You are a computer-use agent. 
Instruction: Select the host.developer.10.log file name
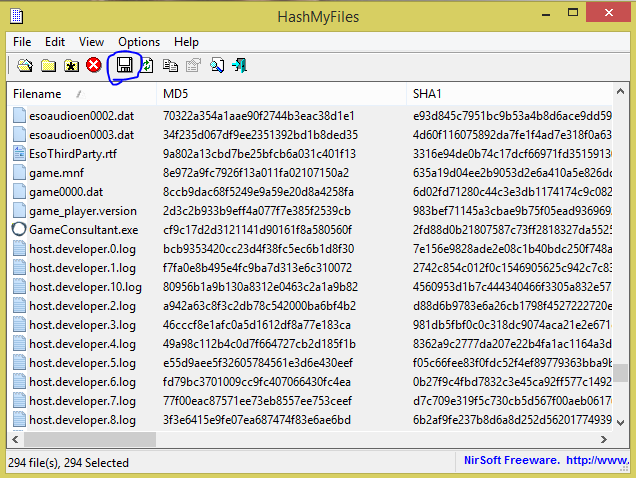click(86, 287)
